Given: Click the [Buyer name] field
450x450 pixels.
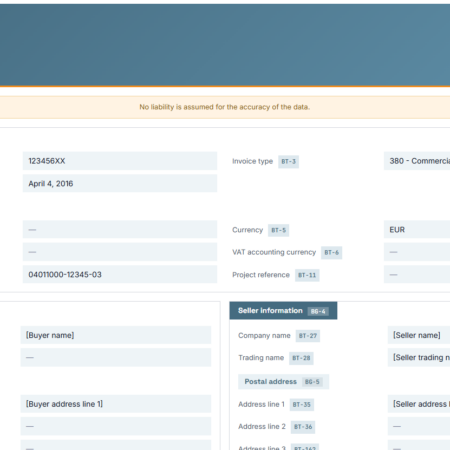Looking at the screenshot, I should point(116,335).
